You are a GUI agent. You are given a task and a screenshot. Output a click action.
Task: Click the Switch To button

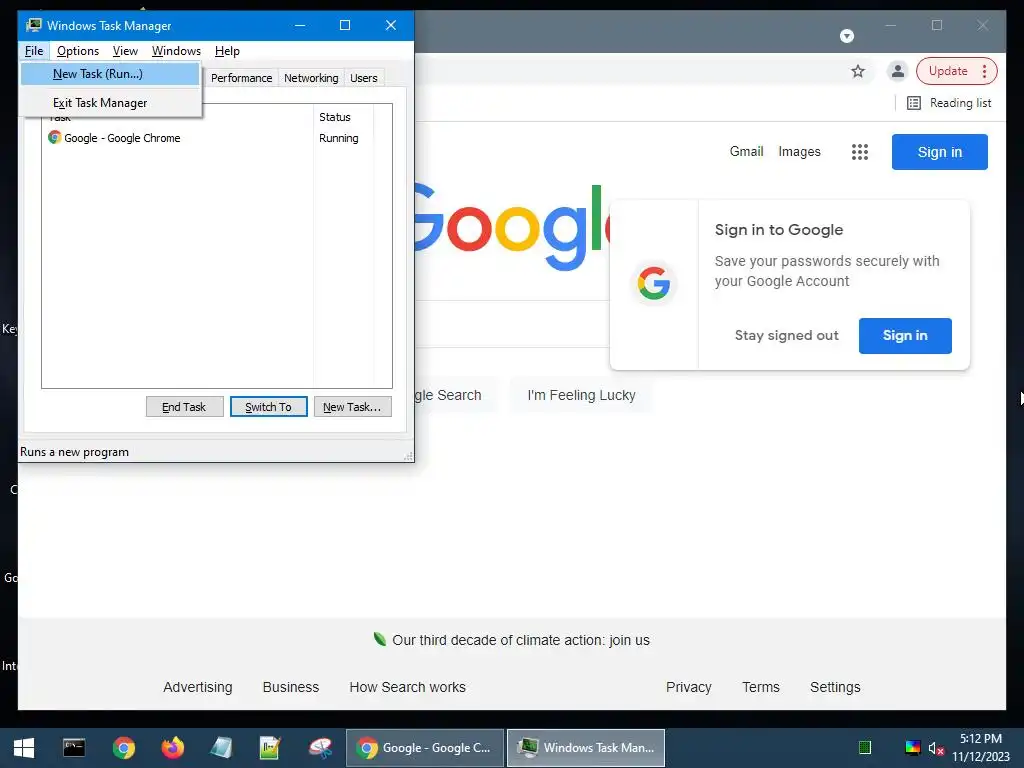[x=268, y=407]
